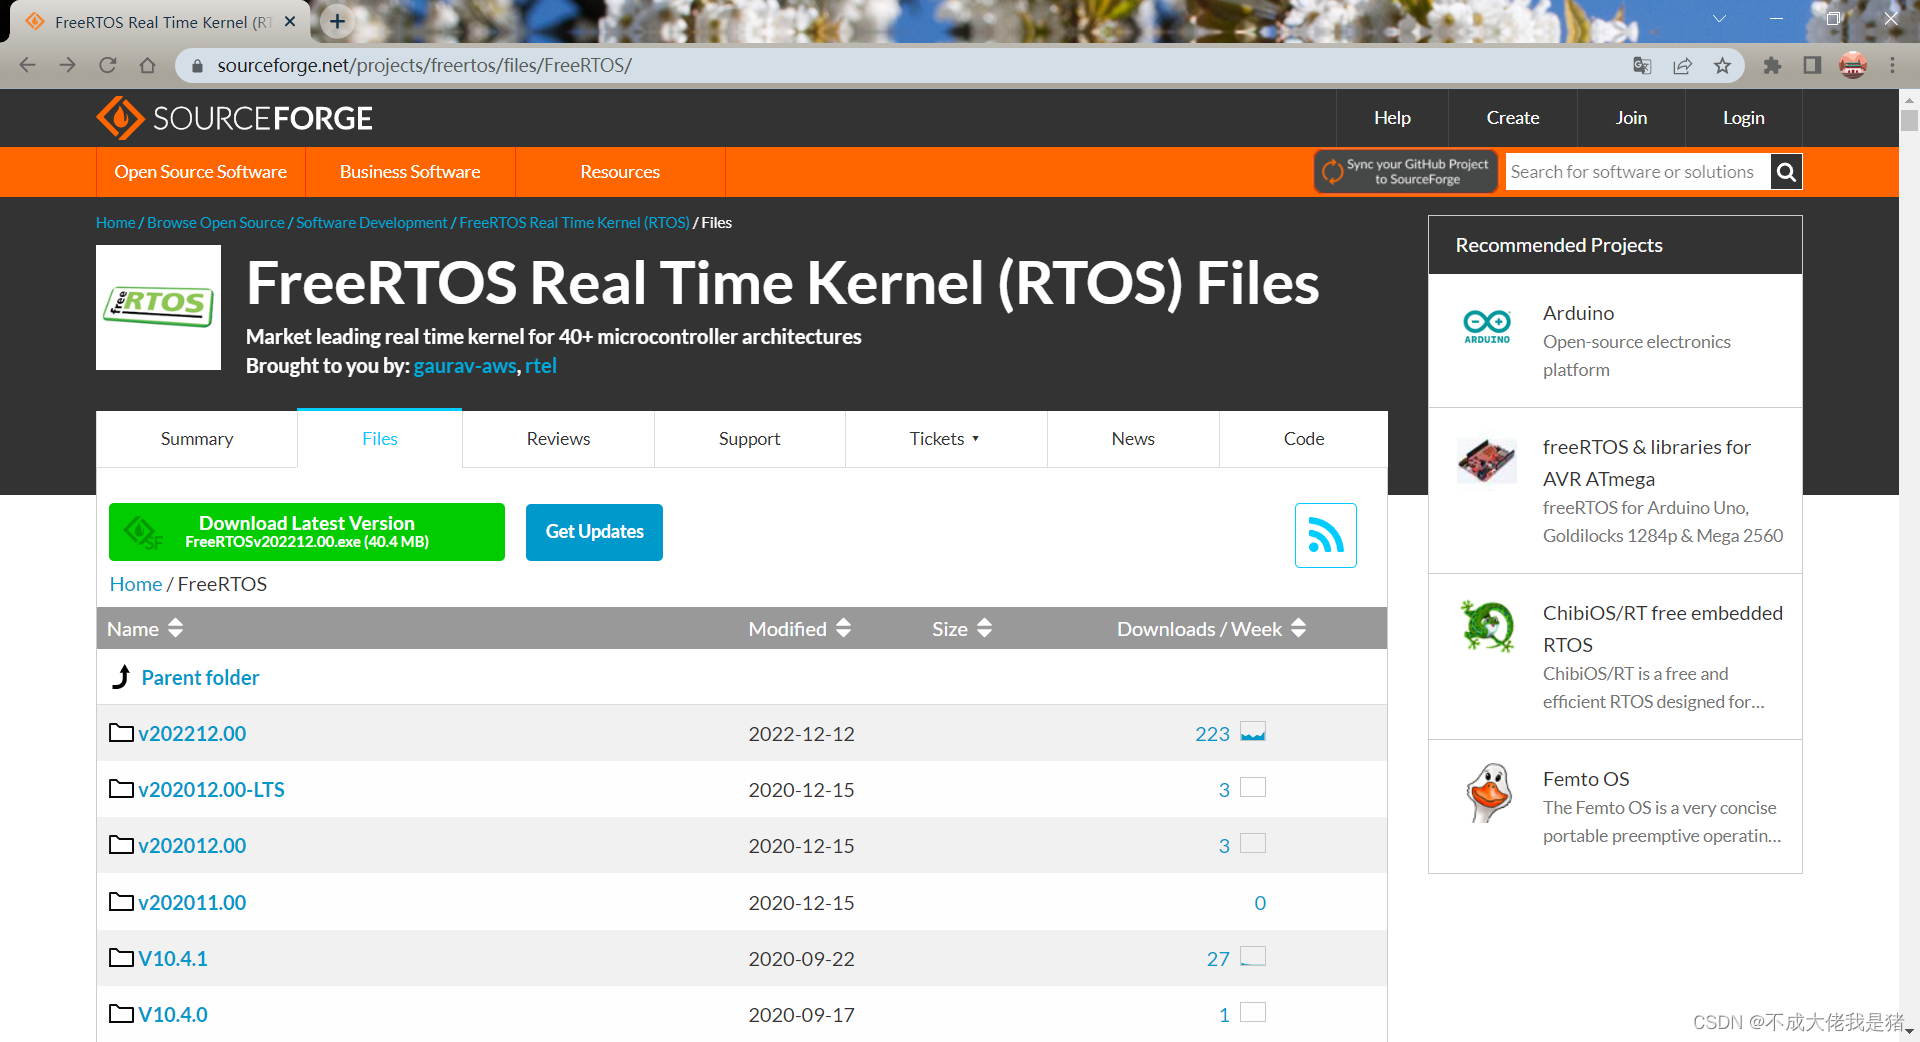Open browser extensions puzzle icon
Image resolution: width=1920 pixels, height=1042 pixels.
click(x=1772, y=65)
